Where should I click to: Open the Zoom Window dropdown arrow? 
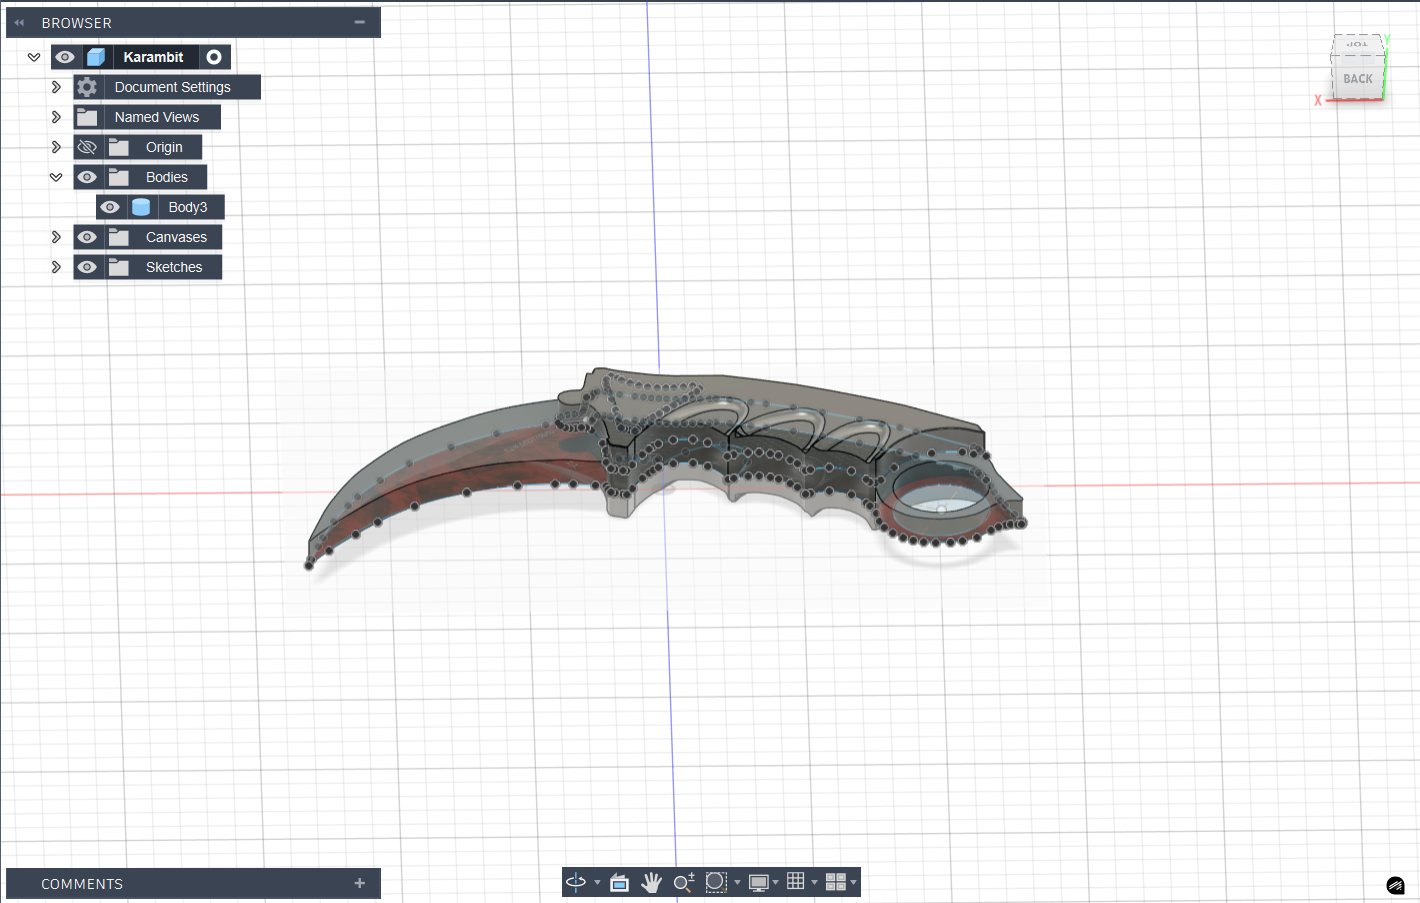(737, 882)
